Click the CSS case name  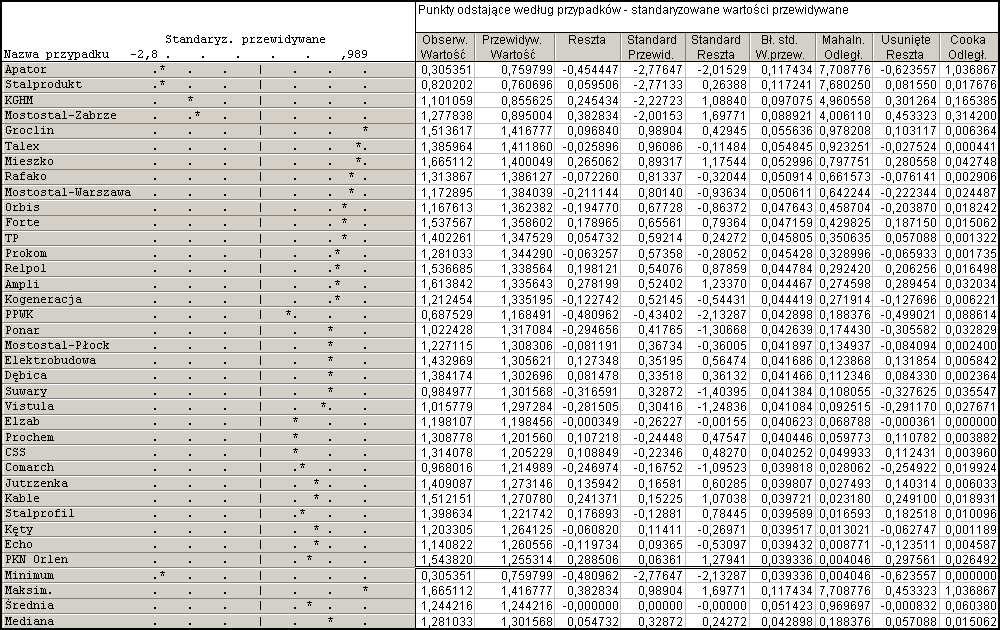pyautogui.click(x=15, y=453)
